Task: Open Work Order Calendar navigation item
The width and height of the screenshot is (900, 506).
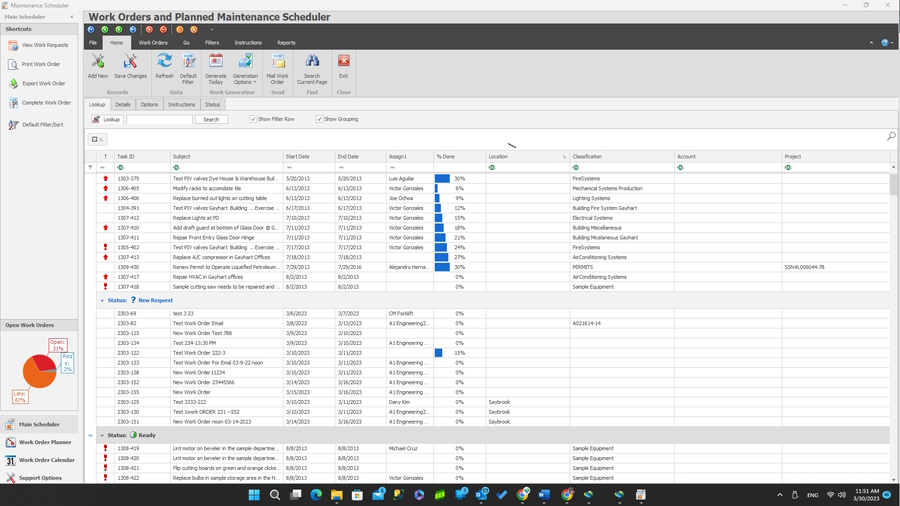Action: tap(39, 460)
